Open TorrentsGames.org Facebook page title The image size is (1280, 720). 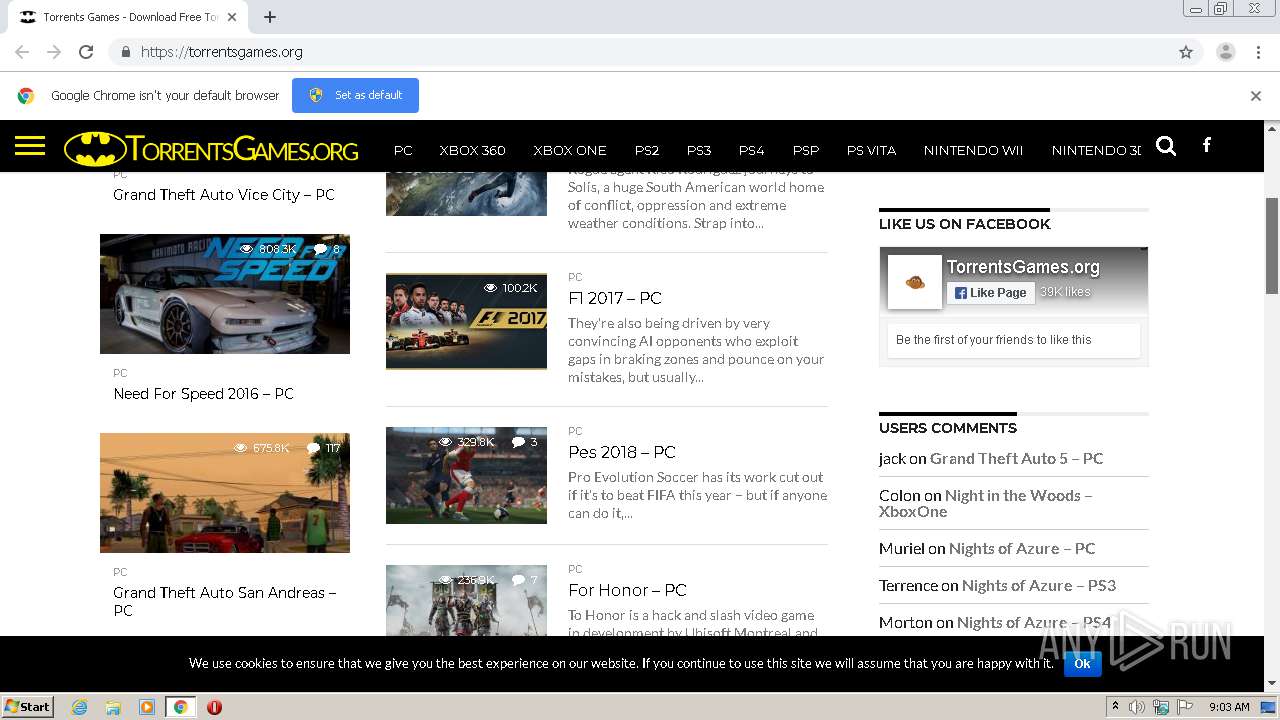pyautogui.click(x=1023, y=267)
